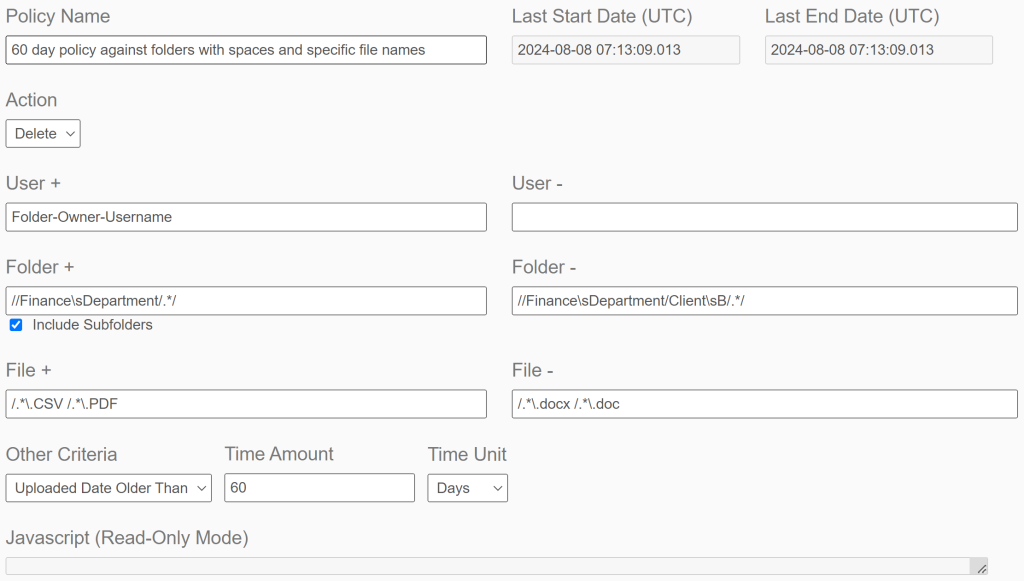Click the Javascript (Read-Only Mode) label
Image resolution: width=1024 pixels, height=581 pixels.
tap(127, 538)
